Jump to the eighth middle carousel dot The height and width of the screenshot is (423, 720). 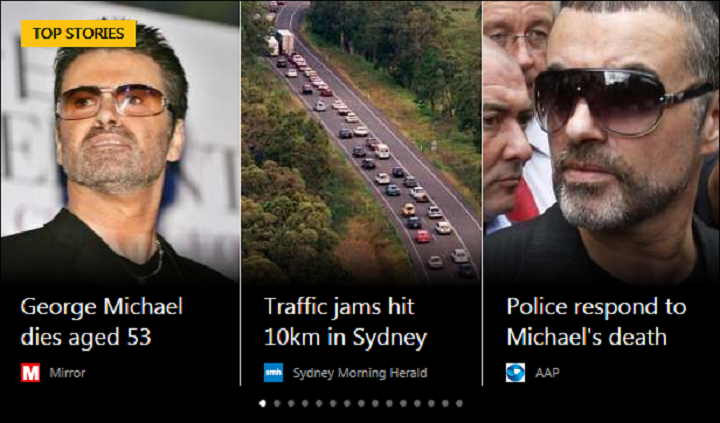point(361,403)
